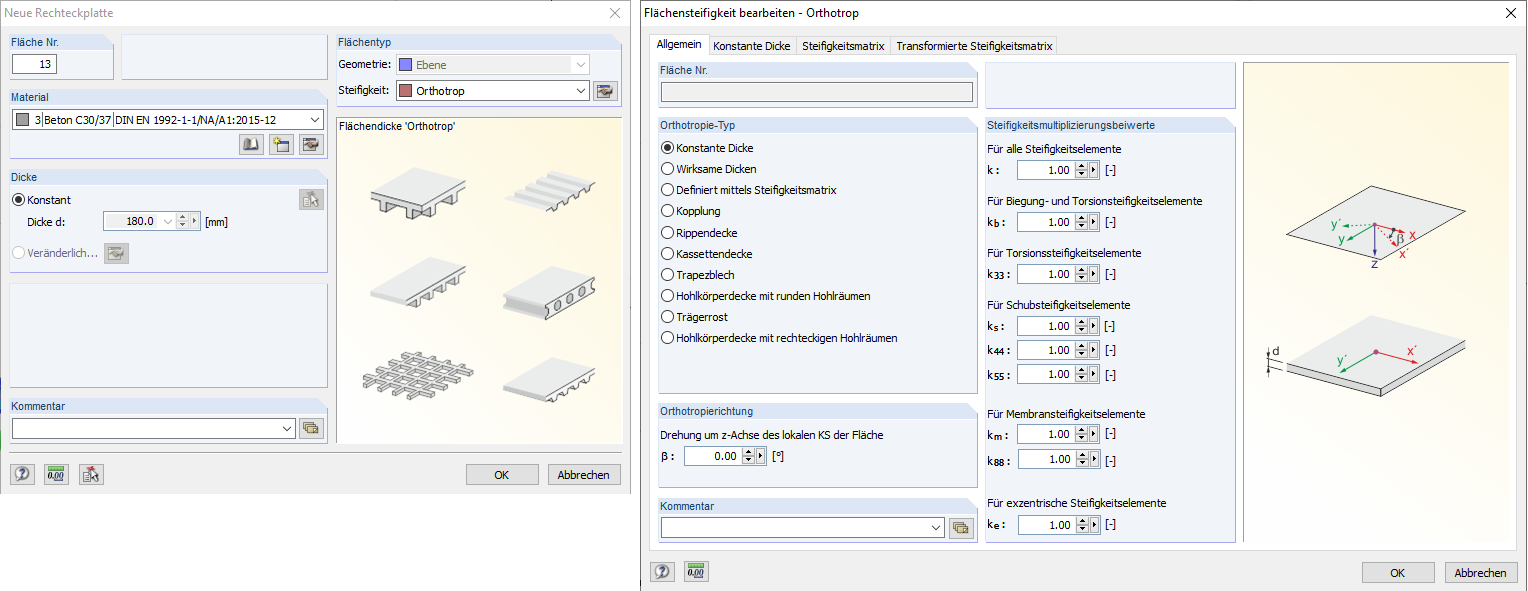The height and width of the screenshot is (591, 1528).
Task: Increase Dicke d using the up stepper arrow
Action: pos(182,215)
